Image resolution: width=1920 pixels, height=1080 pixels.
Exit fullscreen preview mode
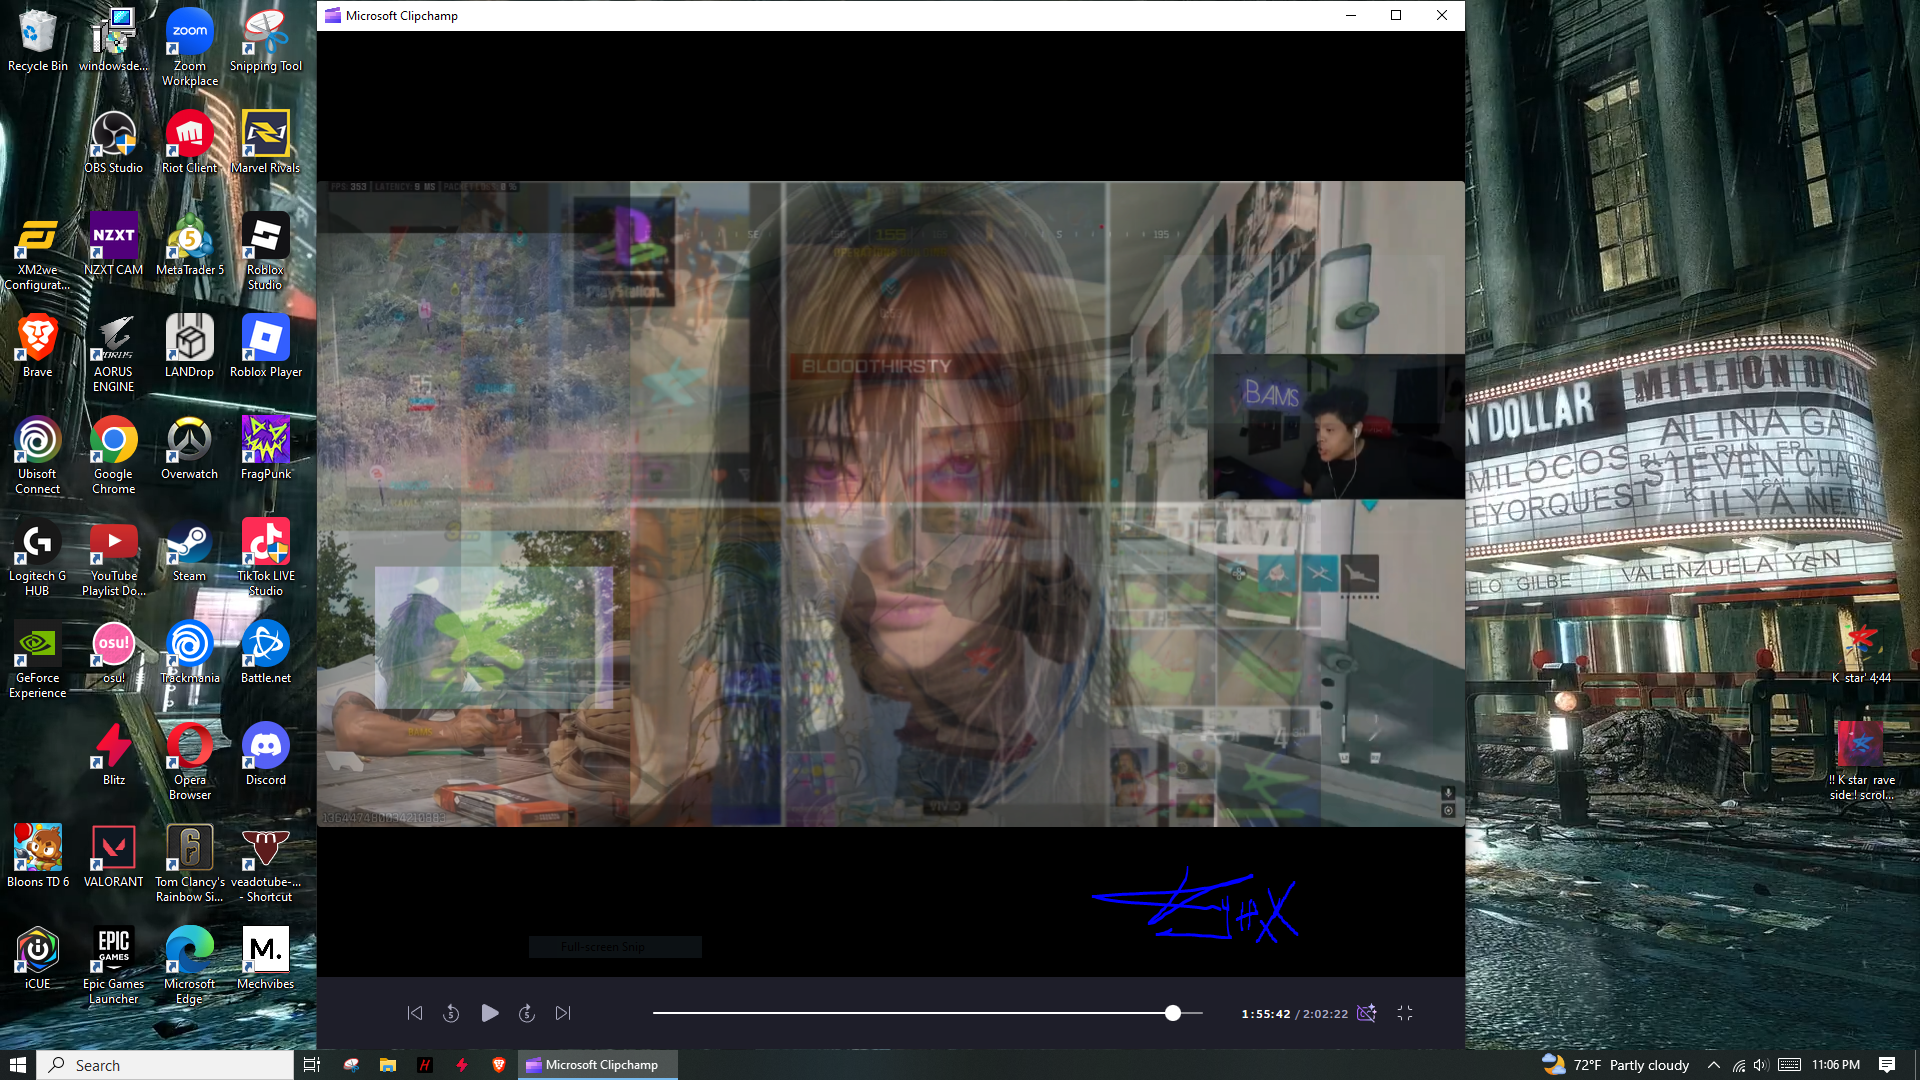click(1405, 1013)
